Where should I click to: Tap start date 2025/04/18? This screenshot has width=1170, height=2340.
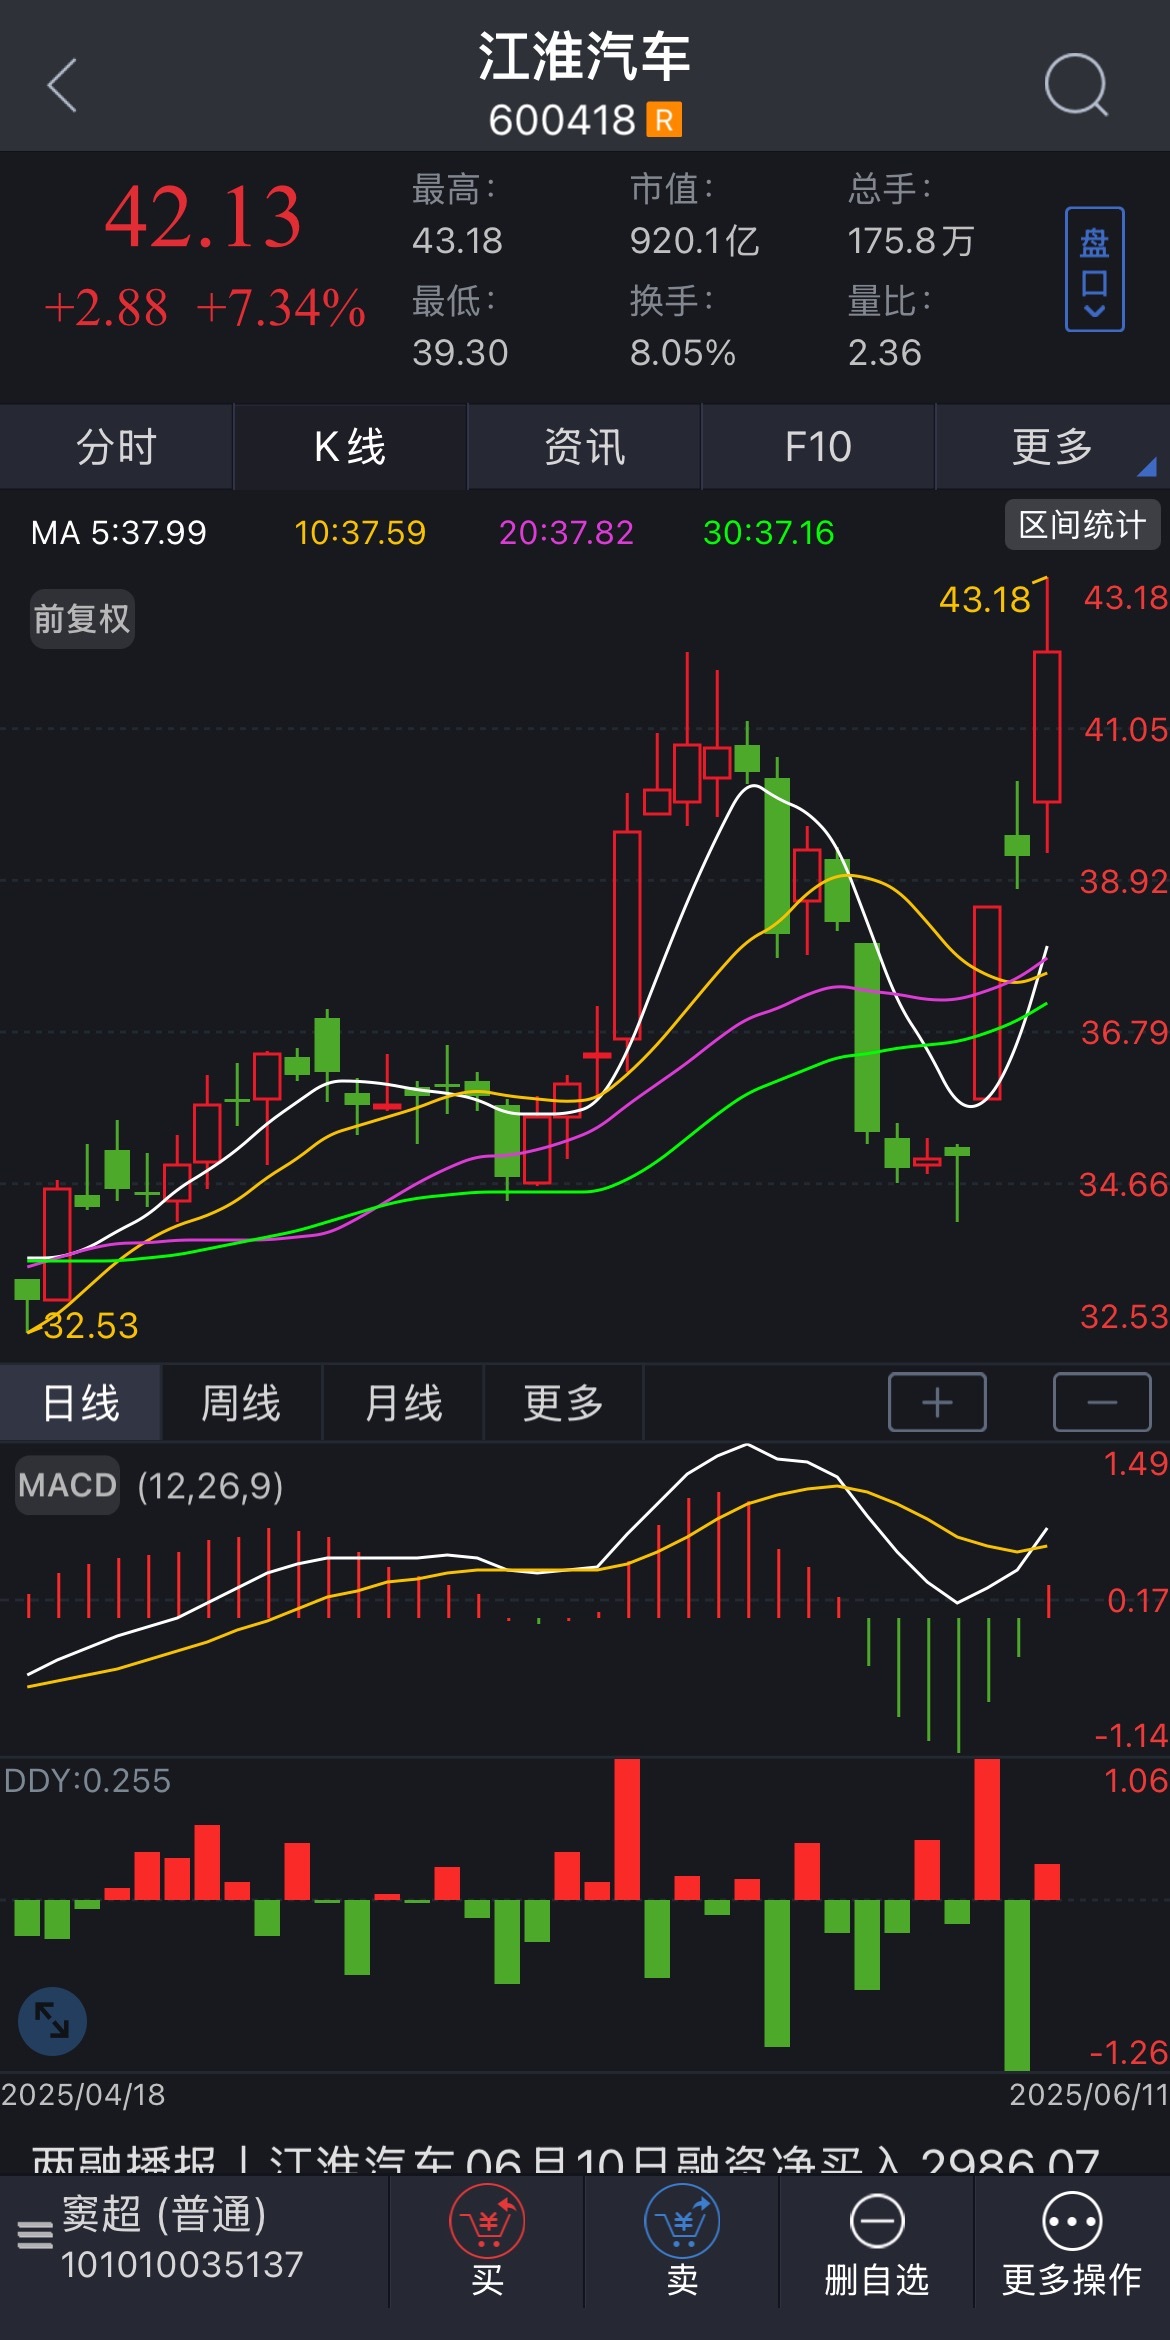coord(83,2094)
